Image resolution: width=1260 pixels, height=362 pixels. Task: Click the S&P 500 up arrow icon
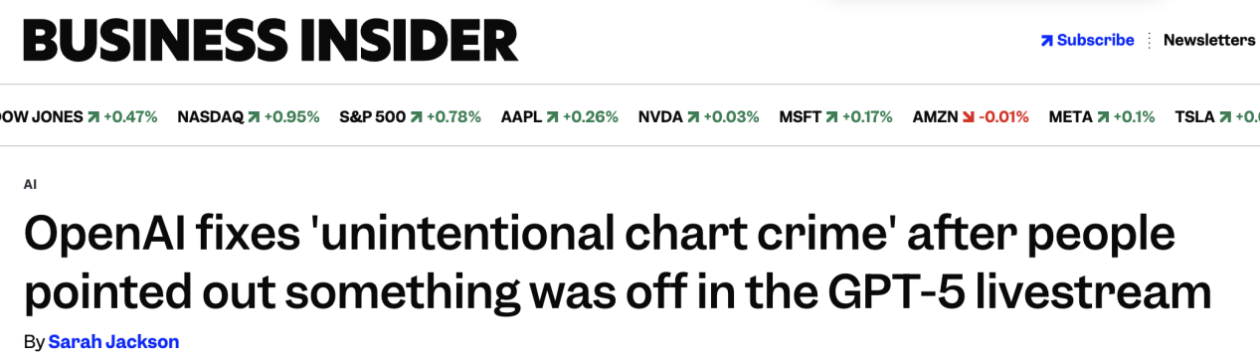[416, 117]
